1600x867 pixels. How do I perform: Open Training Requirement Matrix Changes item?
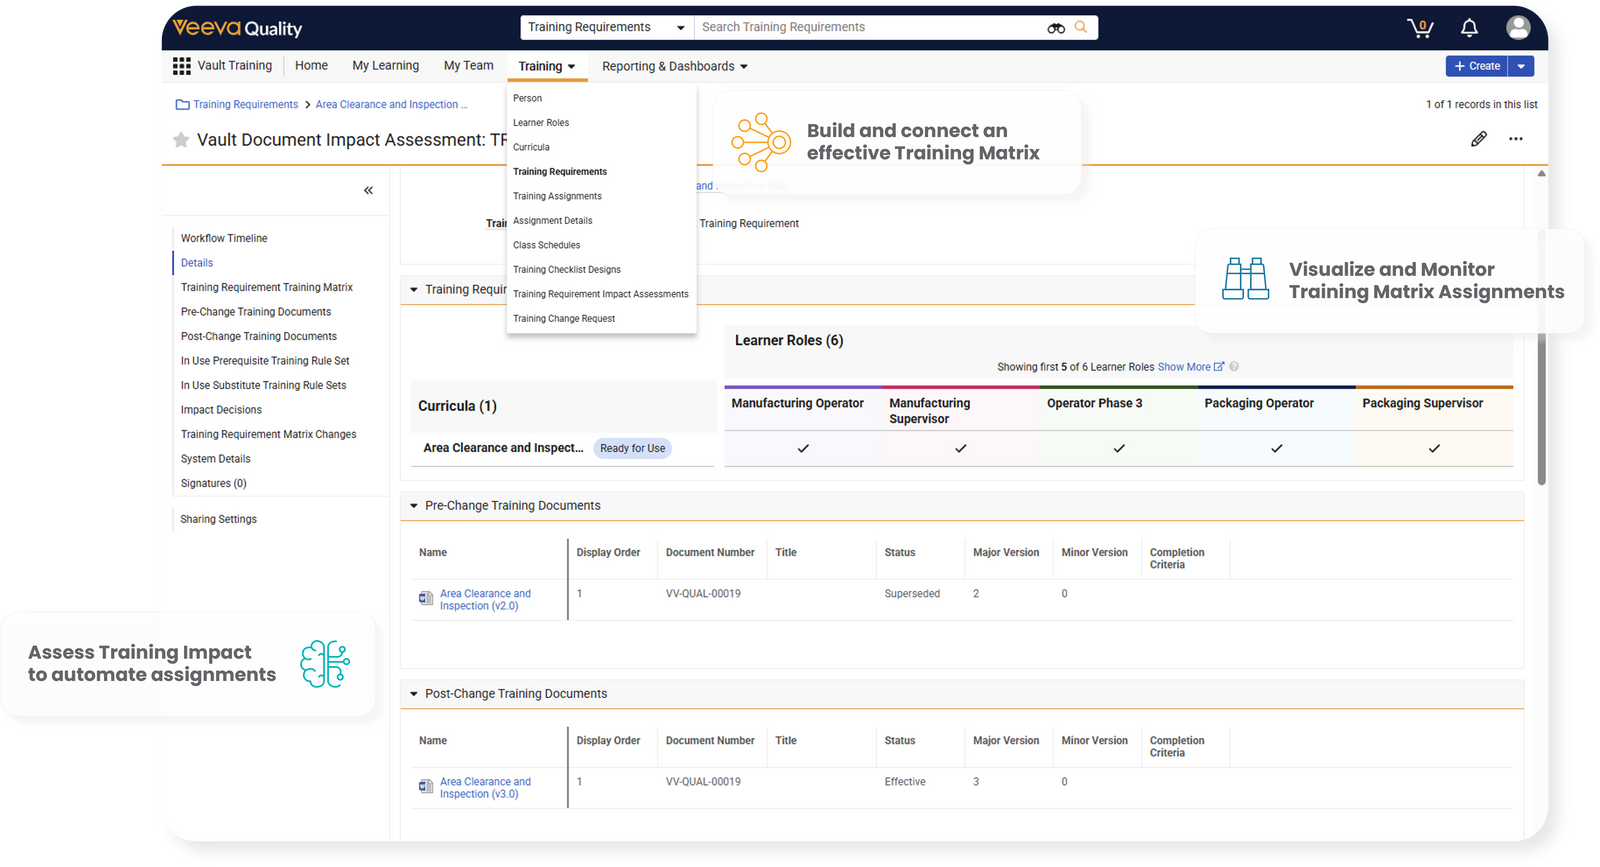[269, 435]
